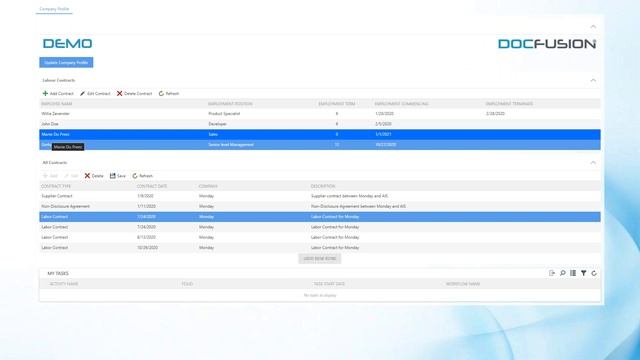Sort by Description column header
This screenshot has height=360, width=640.
pos(323,186)
